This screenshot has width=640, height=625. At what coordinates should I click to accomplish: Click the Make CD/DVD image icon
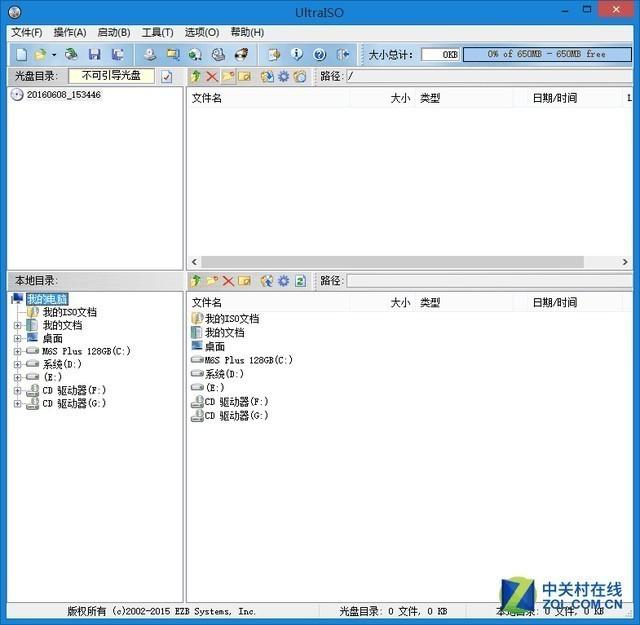[150, 54]
